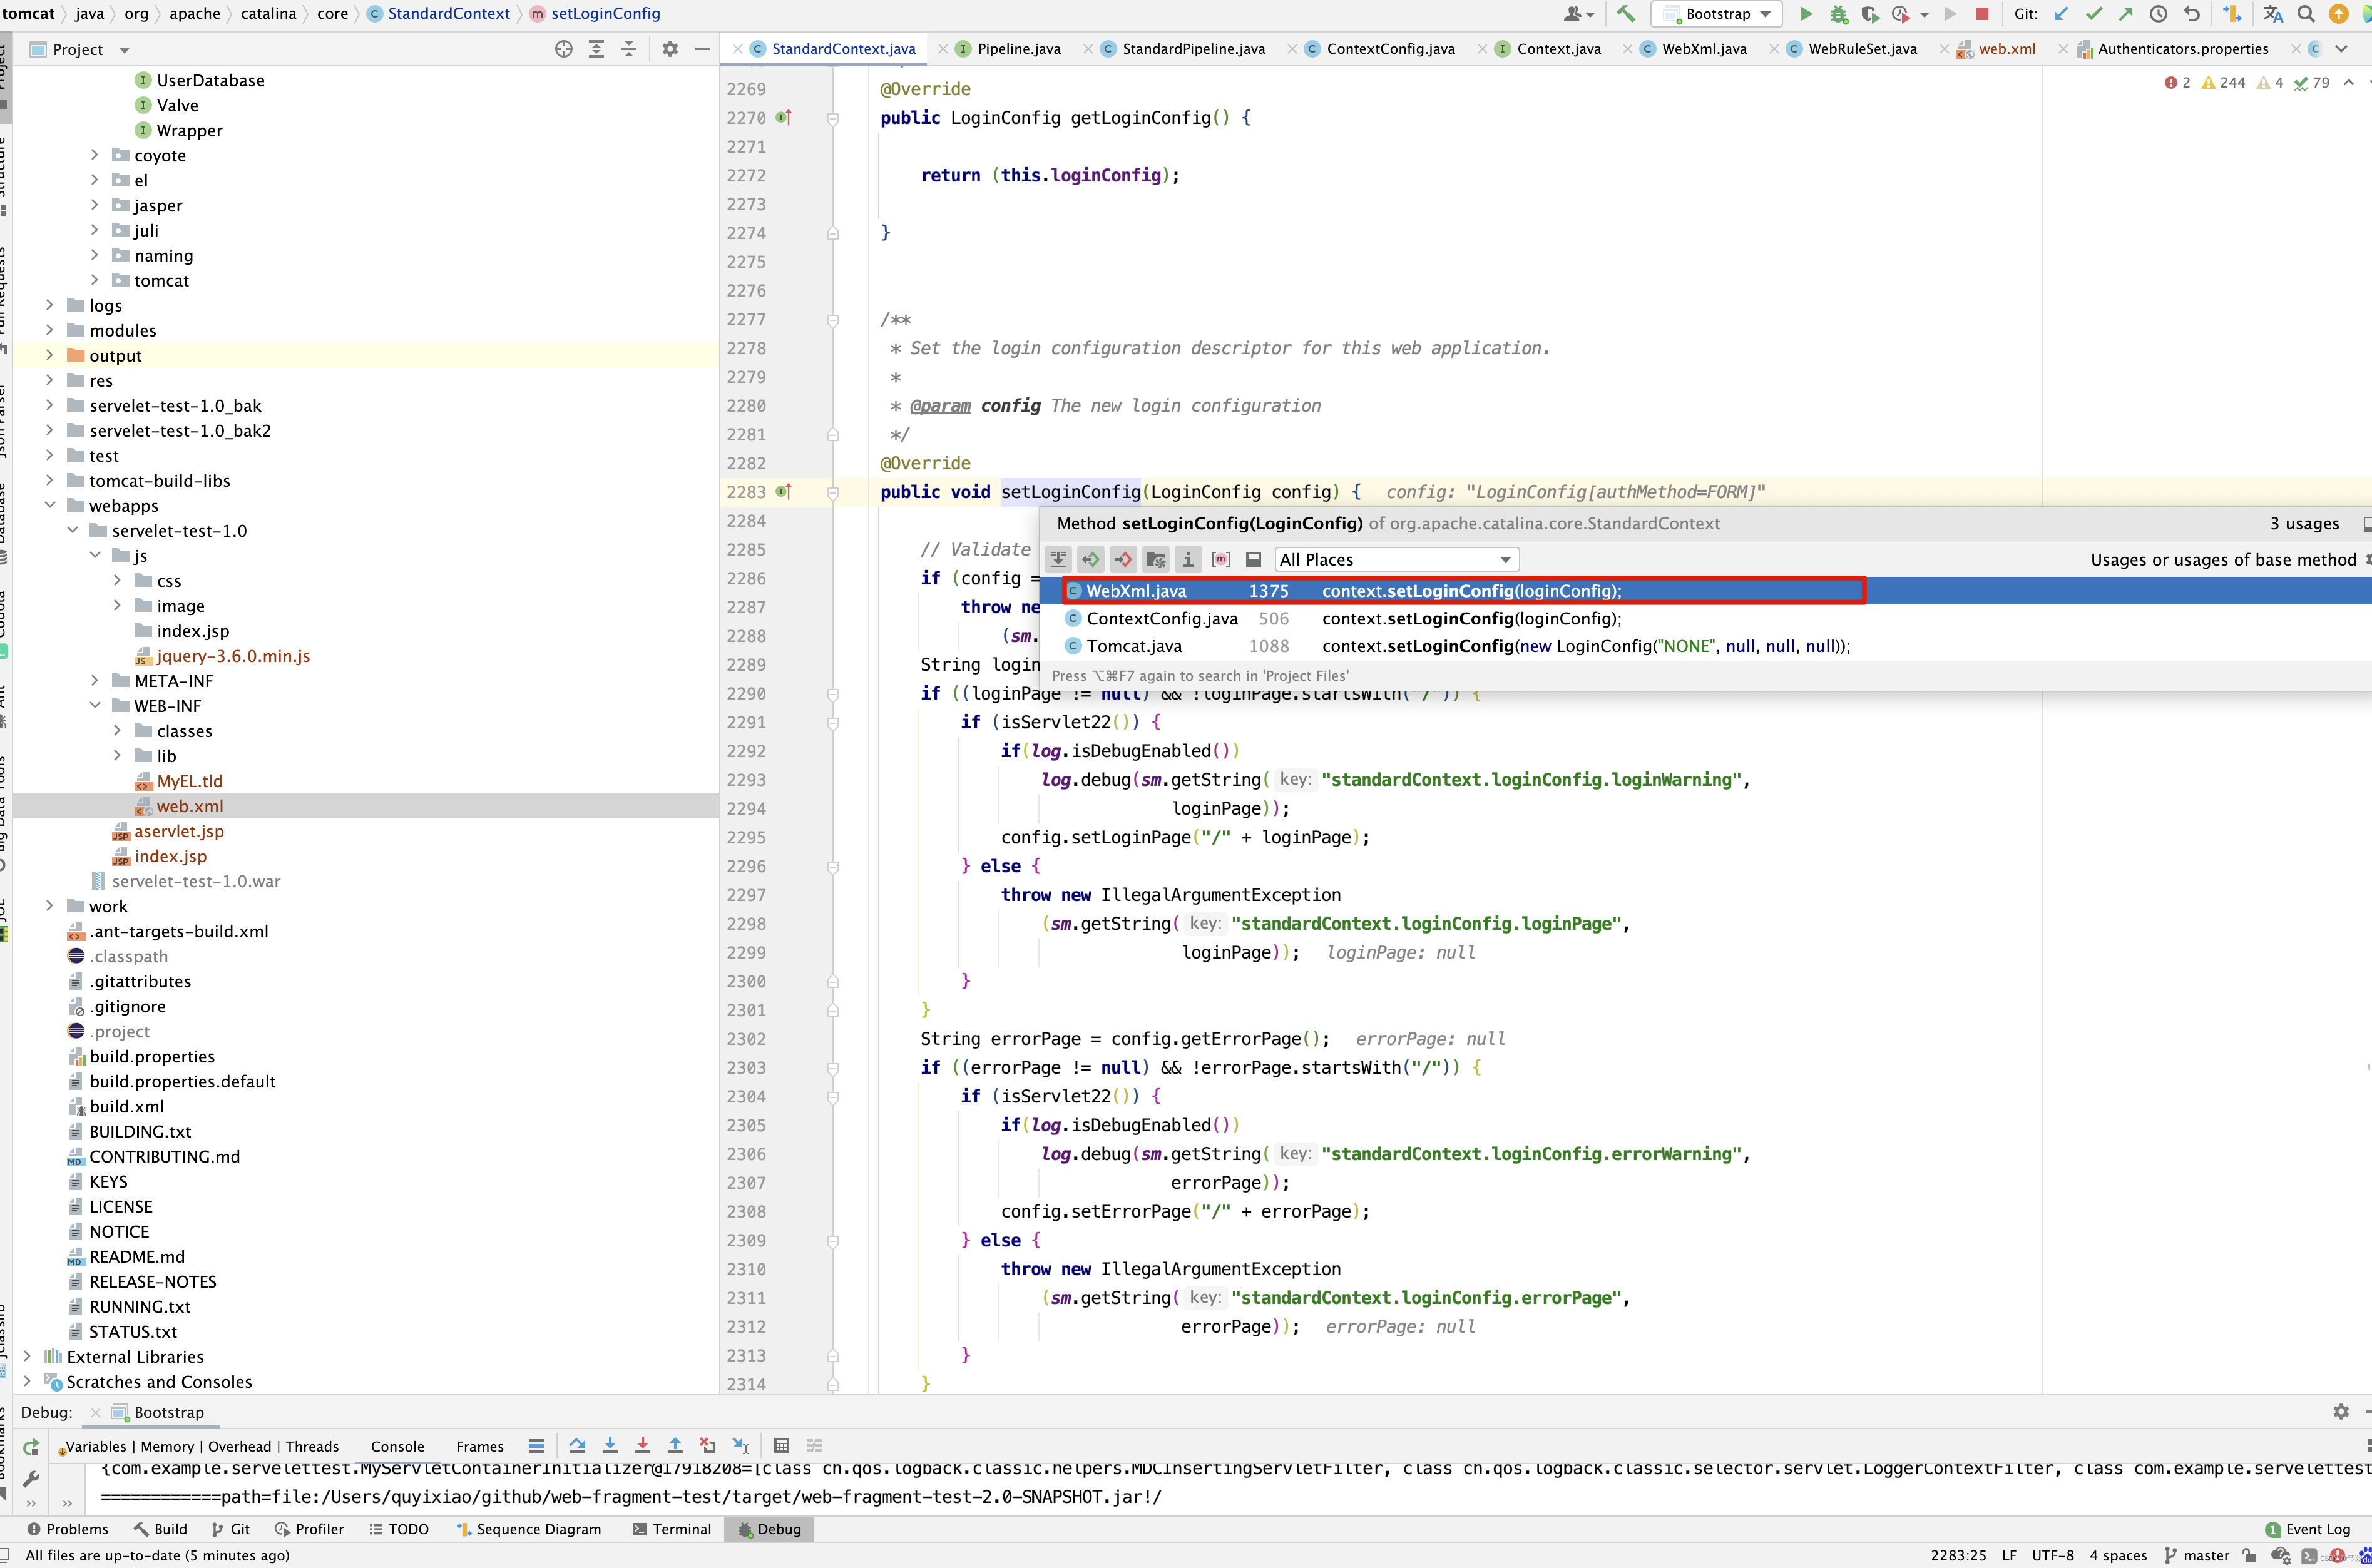
Task: Expand the coyote folder
Action: (95, 155)
